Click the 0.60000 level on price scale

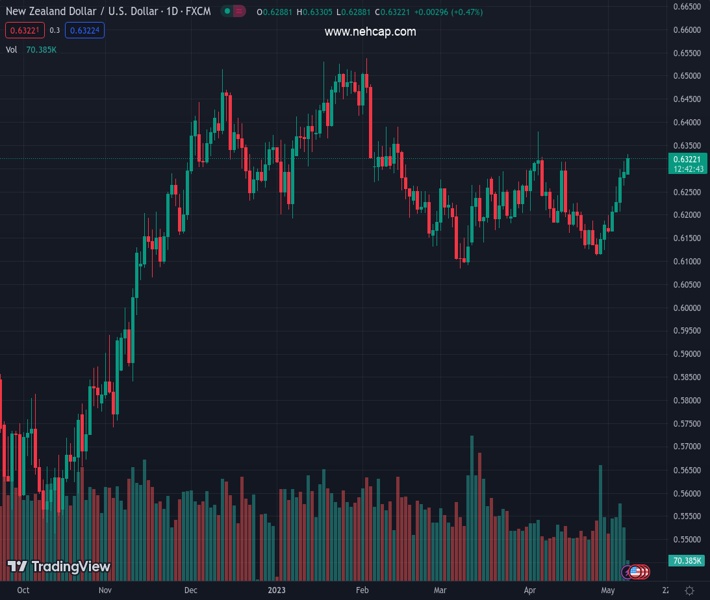(x=686, y=308)
